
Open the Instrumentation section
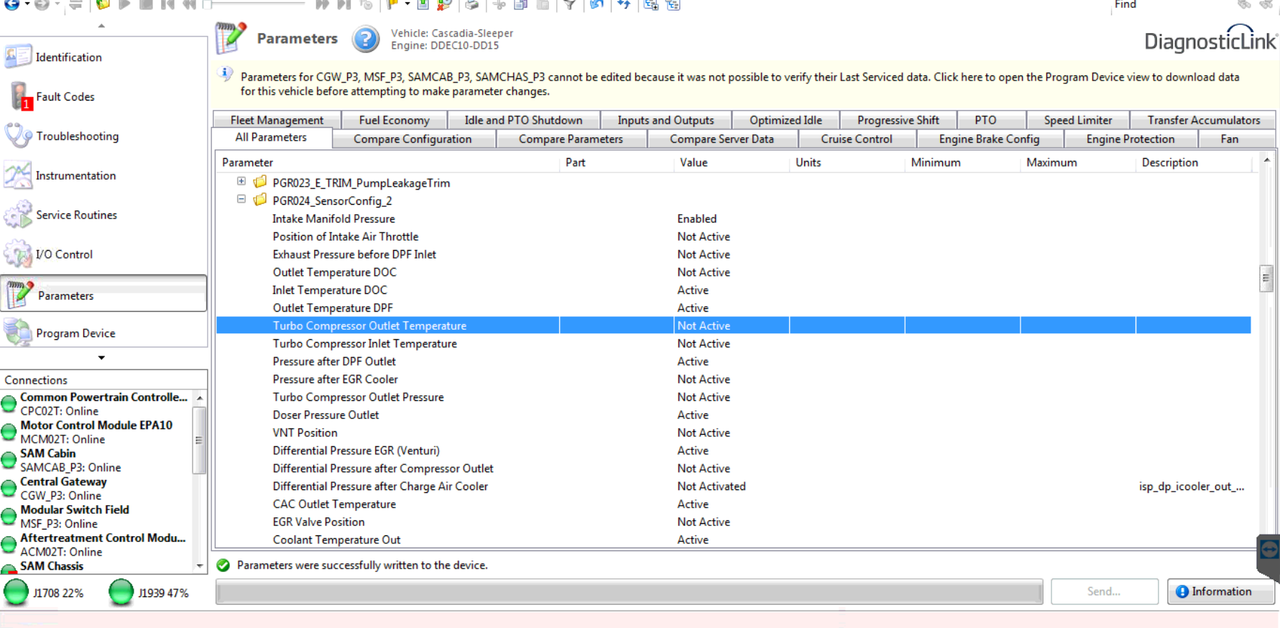[x=104, y=175]
